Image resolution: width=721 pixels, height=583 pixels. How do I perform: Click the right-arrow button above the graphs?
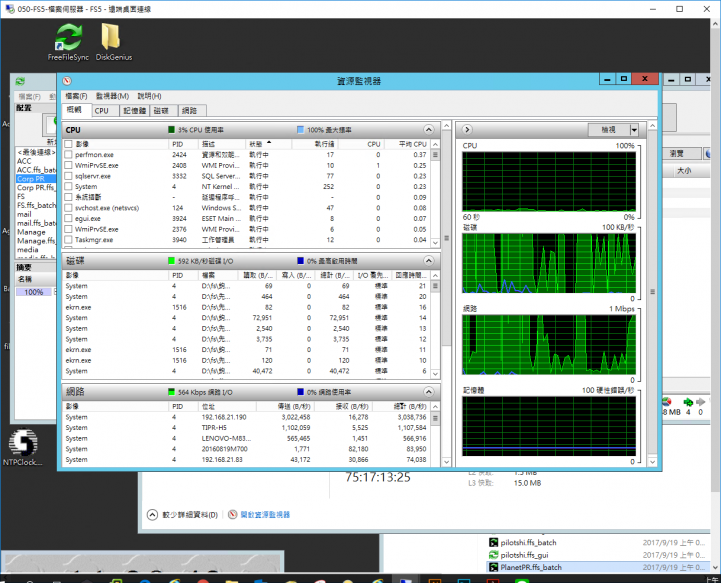click(x=467, y=130)
